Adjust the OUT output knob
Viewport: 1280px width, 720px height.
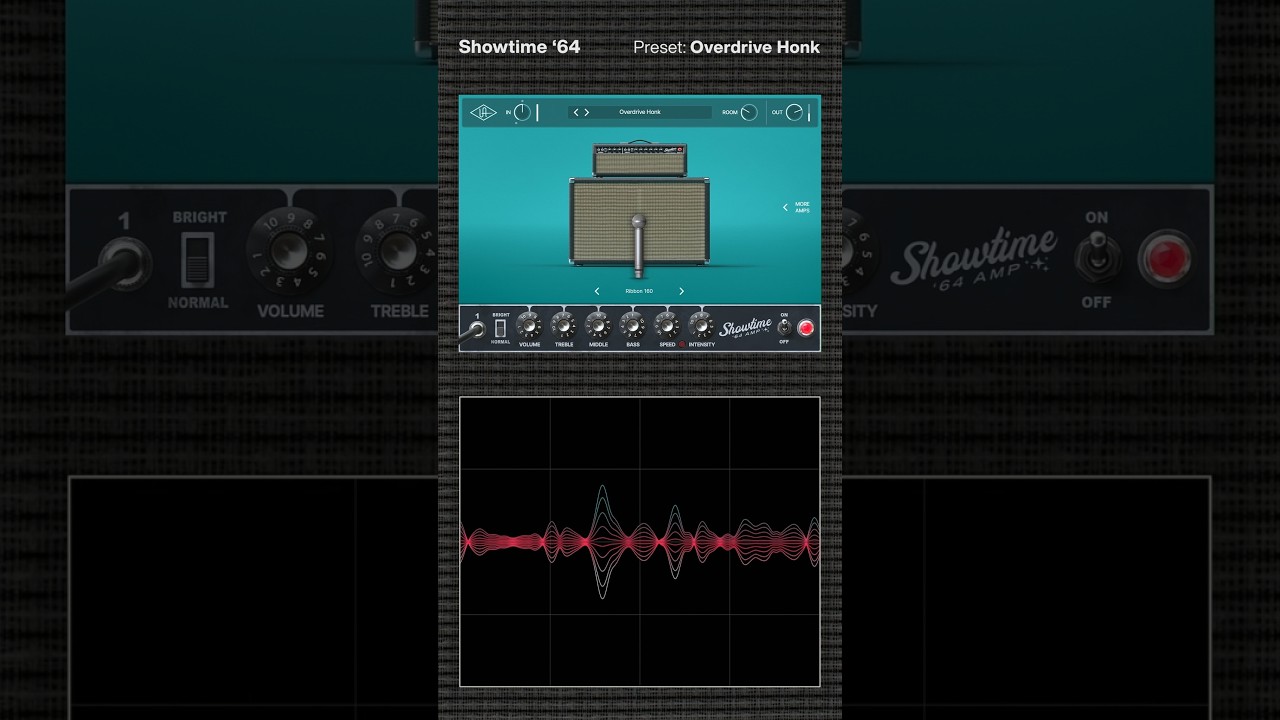coord(794,112)
